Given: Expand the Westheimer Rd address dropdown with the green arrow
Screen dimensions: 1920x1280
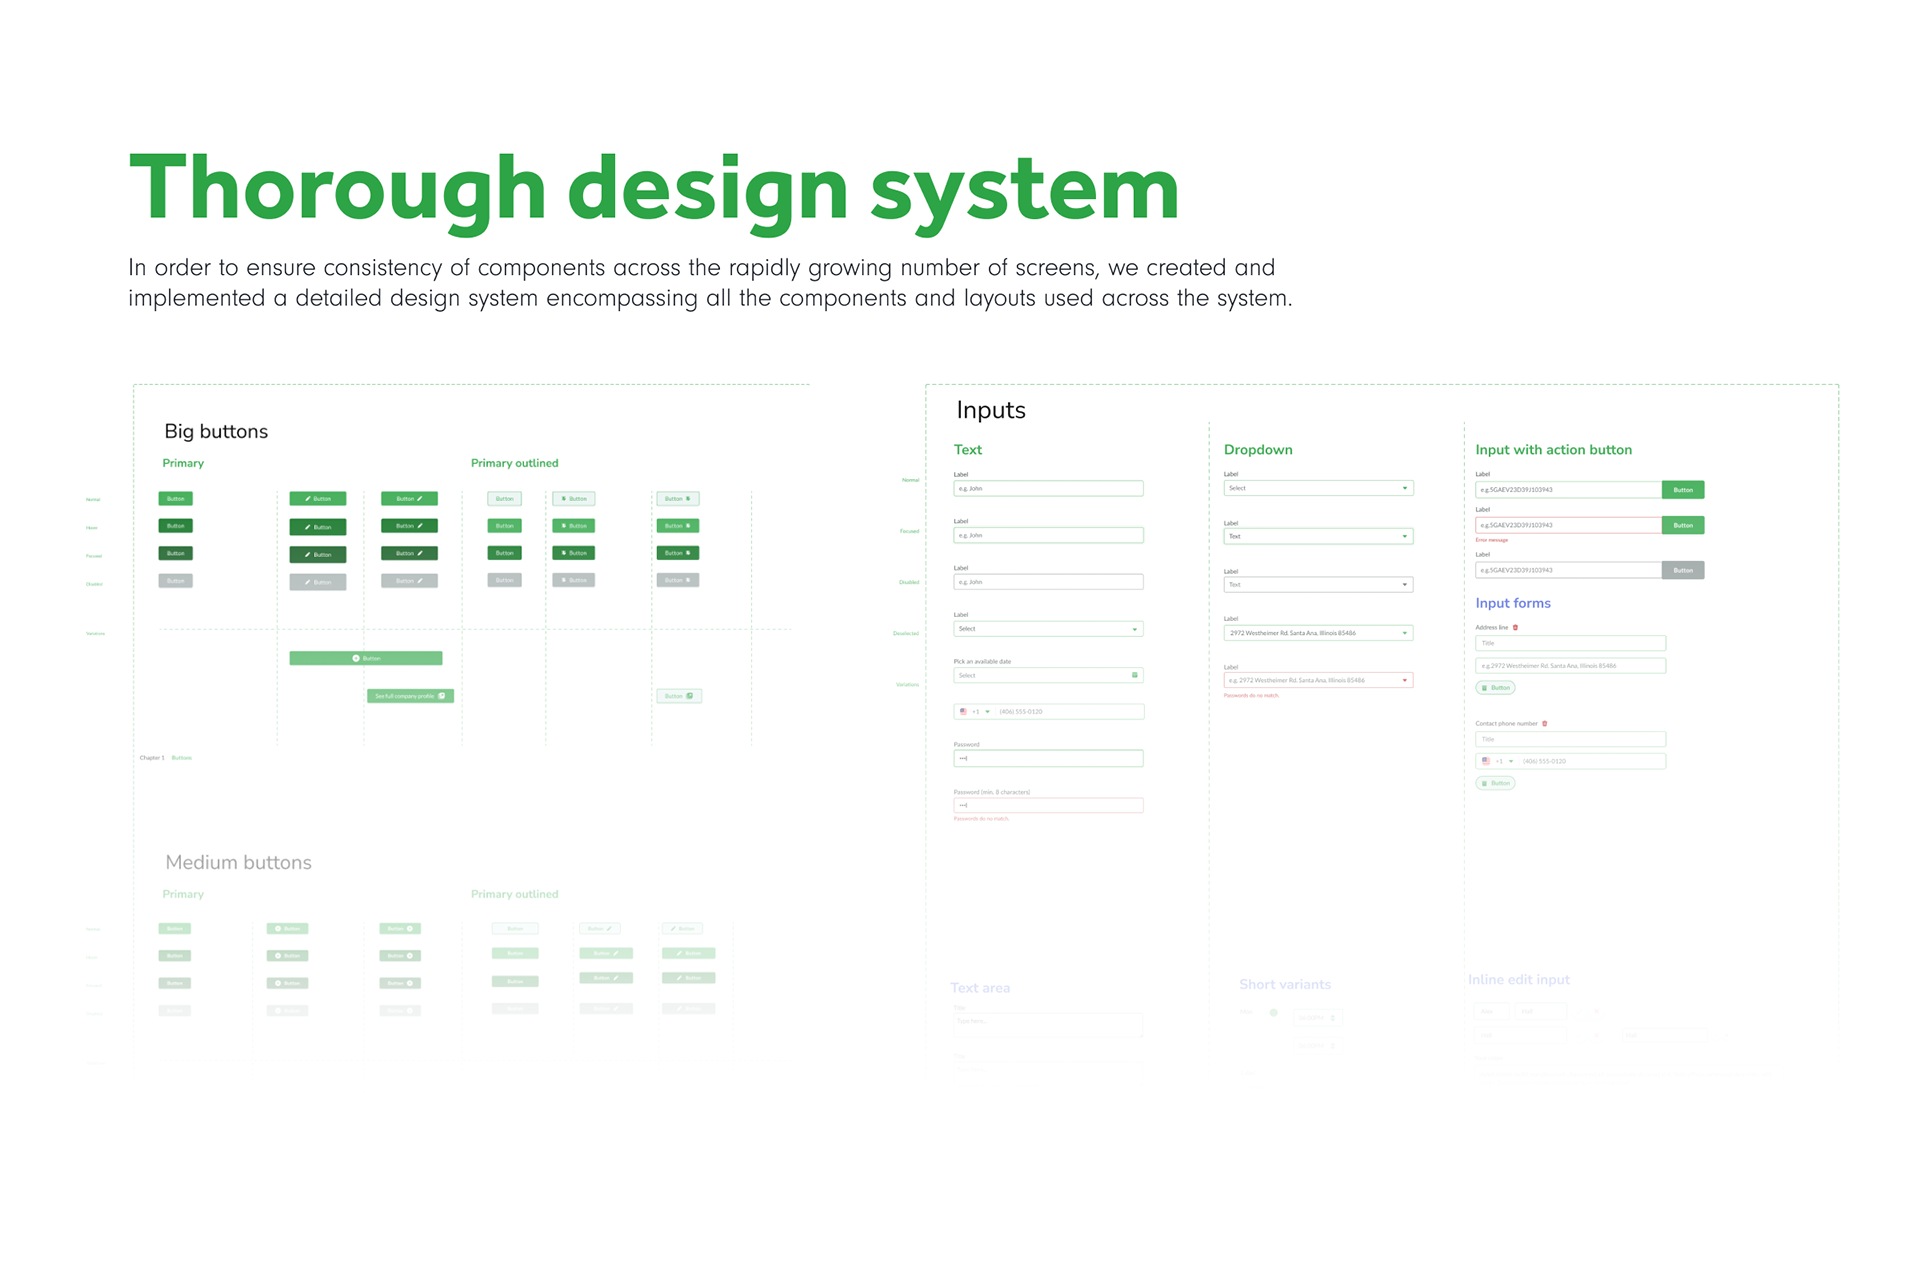Looking at the screenshot, I should pos(1404,633).
